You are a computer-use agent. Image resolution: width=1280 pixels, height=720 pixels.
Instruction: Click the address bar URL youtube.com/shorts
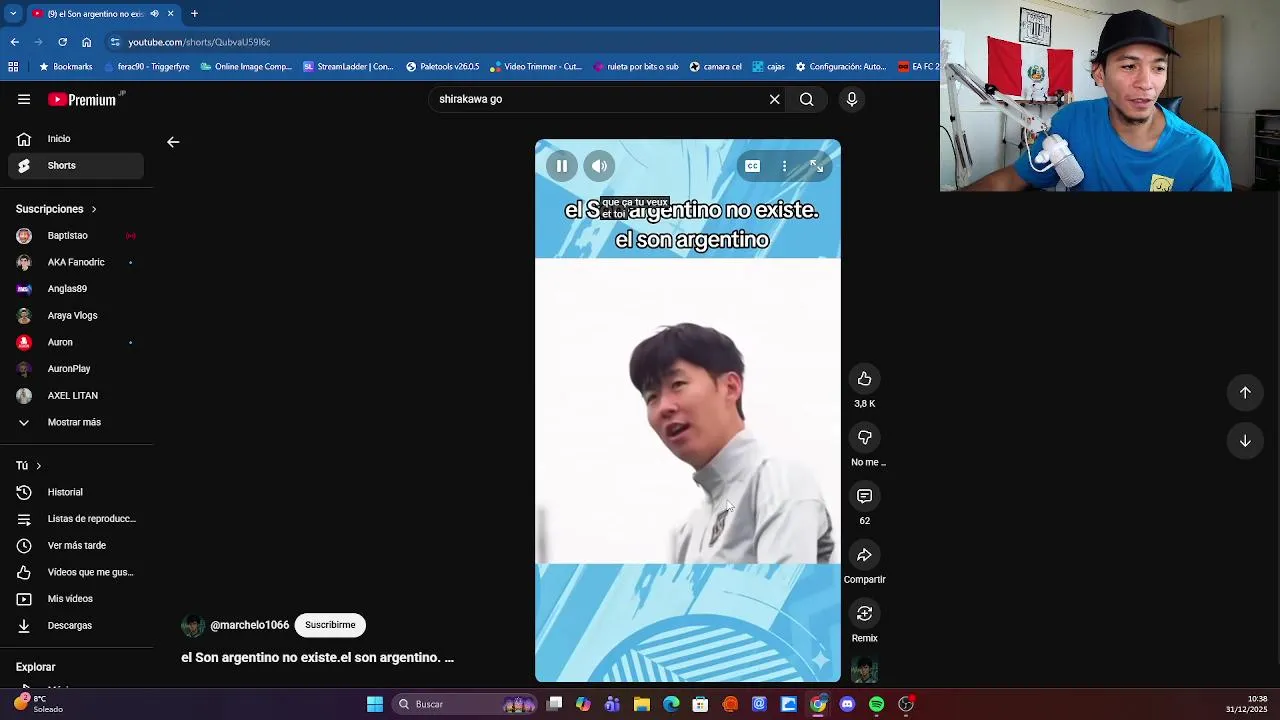click(199, 42)
